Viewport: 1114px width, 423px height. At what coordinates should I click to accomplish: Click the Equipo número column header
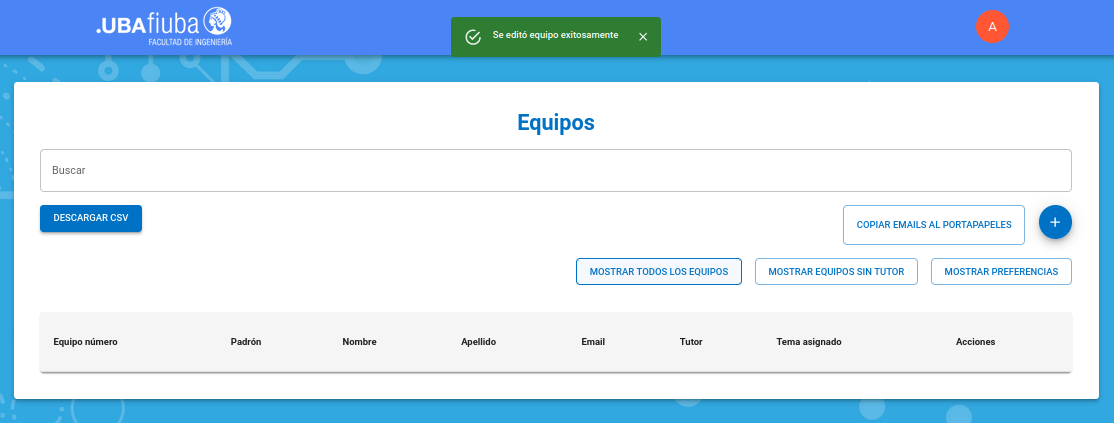(x=85, y=342)
